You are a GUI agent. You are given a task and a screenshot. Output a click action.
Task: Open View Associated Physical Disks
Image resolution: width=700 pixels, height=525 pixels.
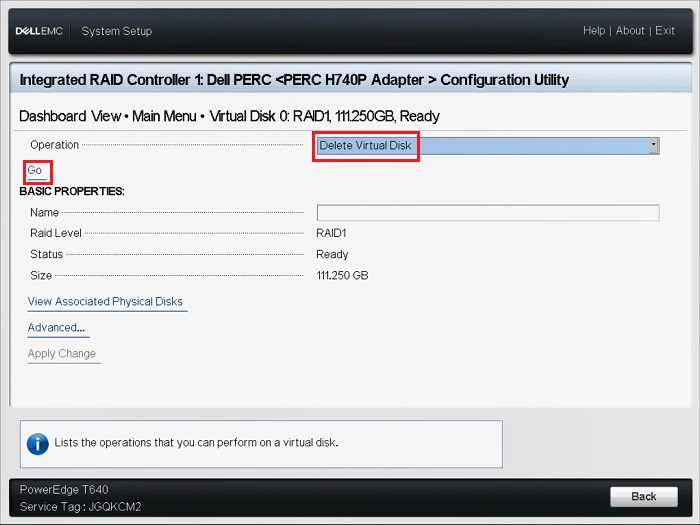(105, 301)
